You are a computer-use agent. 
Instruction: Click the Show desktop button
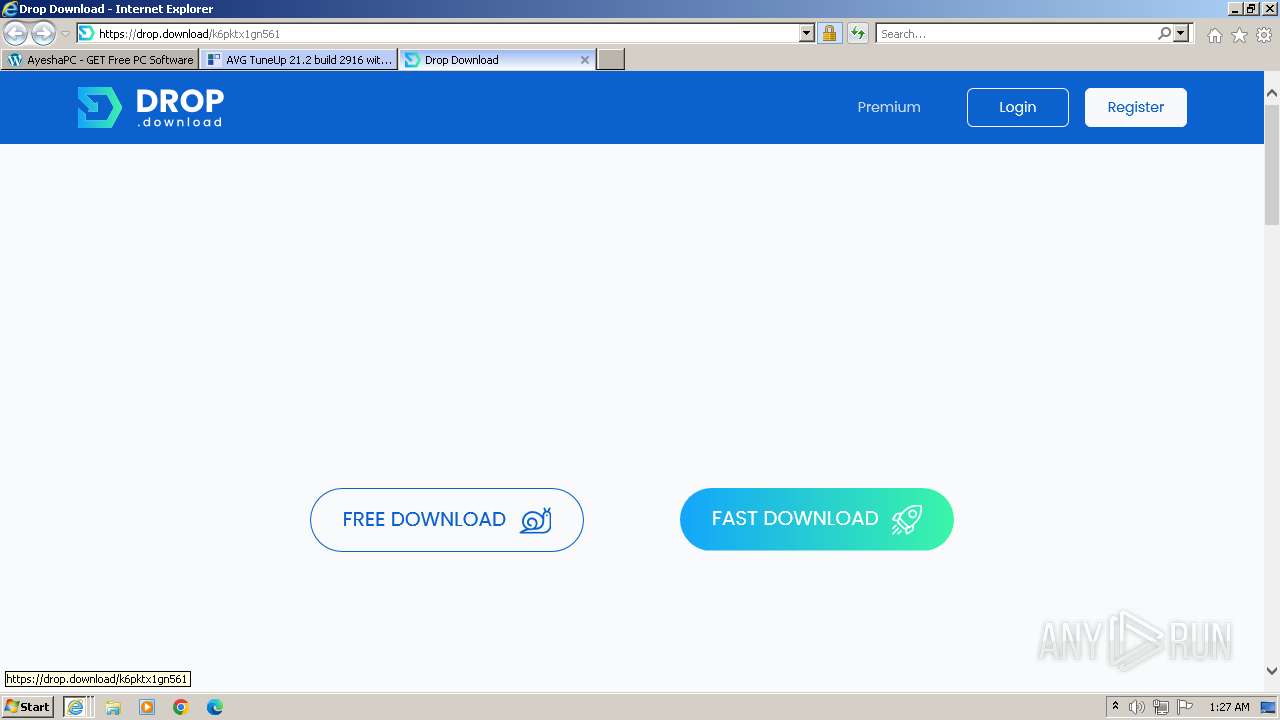click(1268, 707)
